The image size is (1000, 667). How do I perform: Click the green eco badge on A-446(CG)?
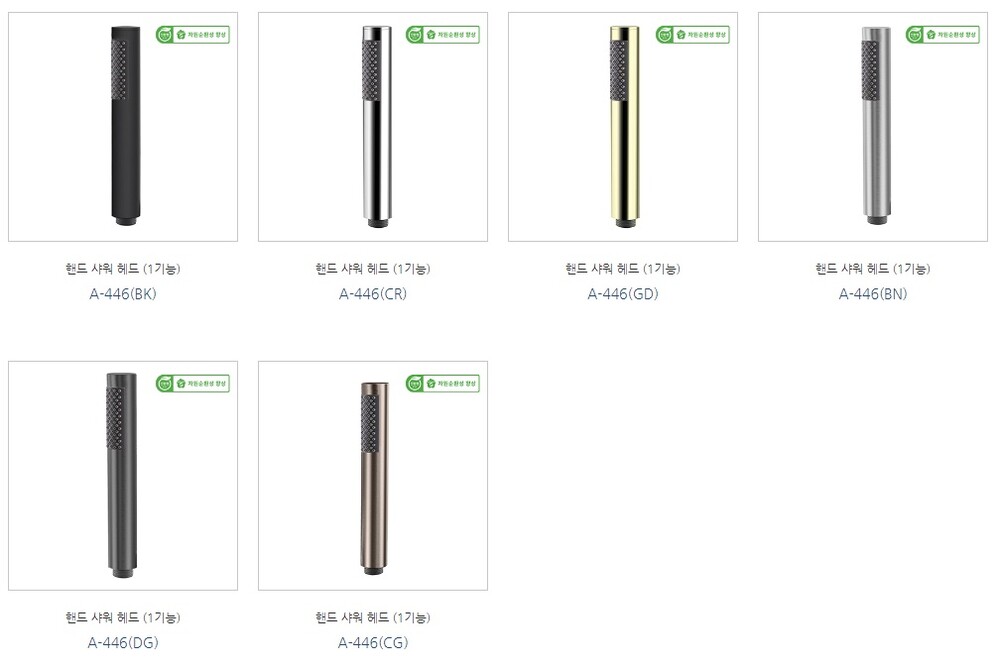coord(443,383)
